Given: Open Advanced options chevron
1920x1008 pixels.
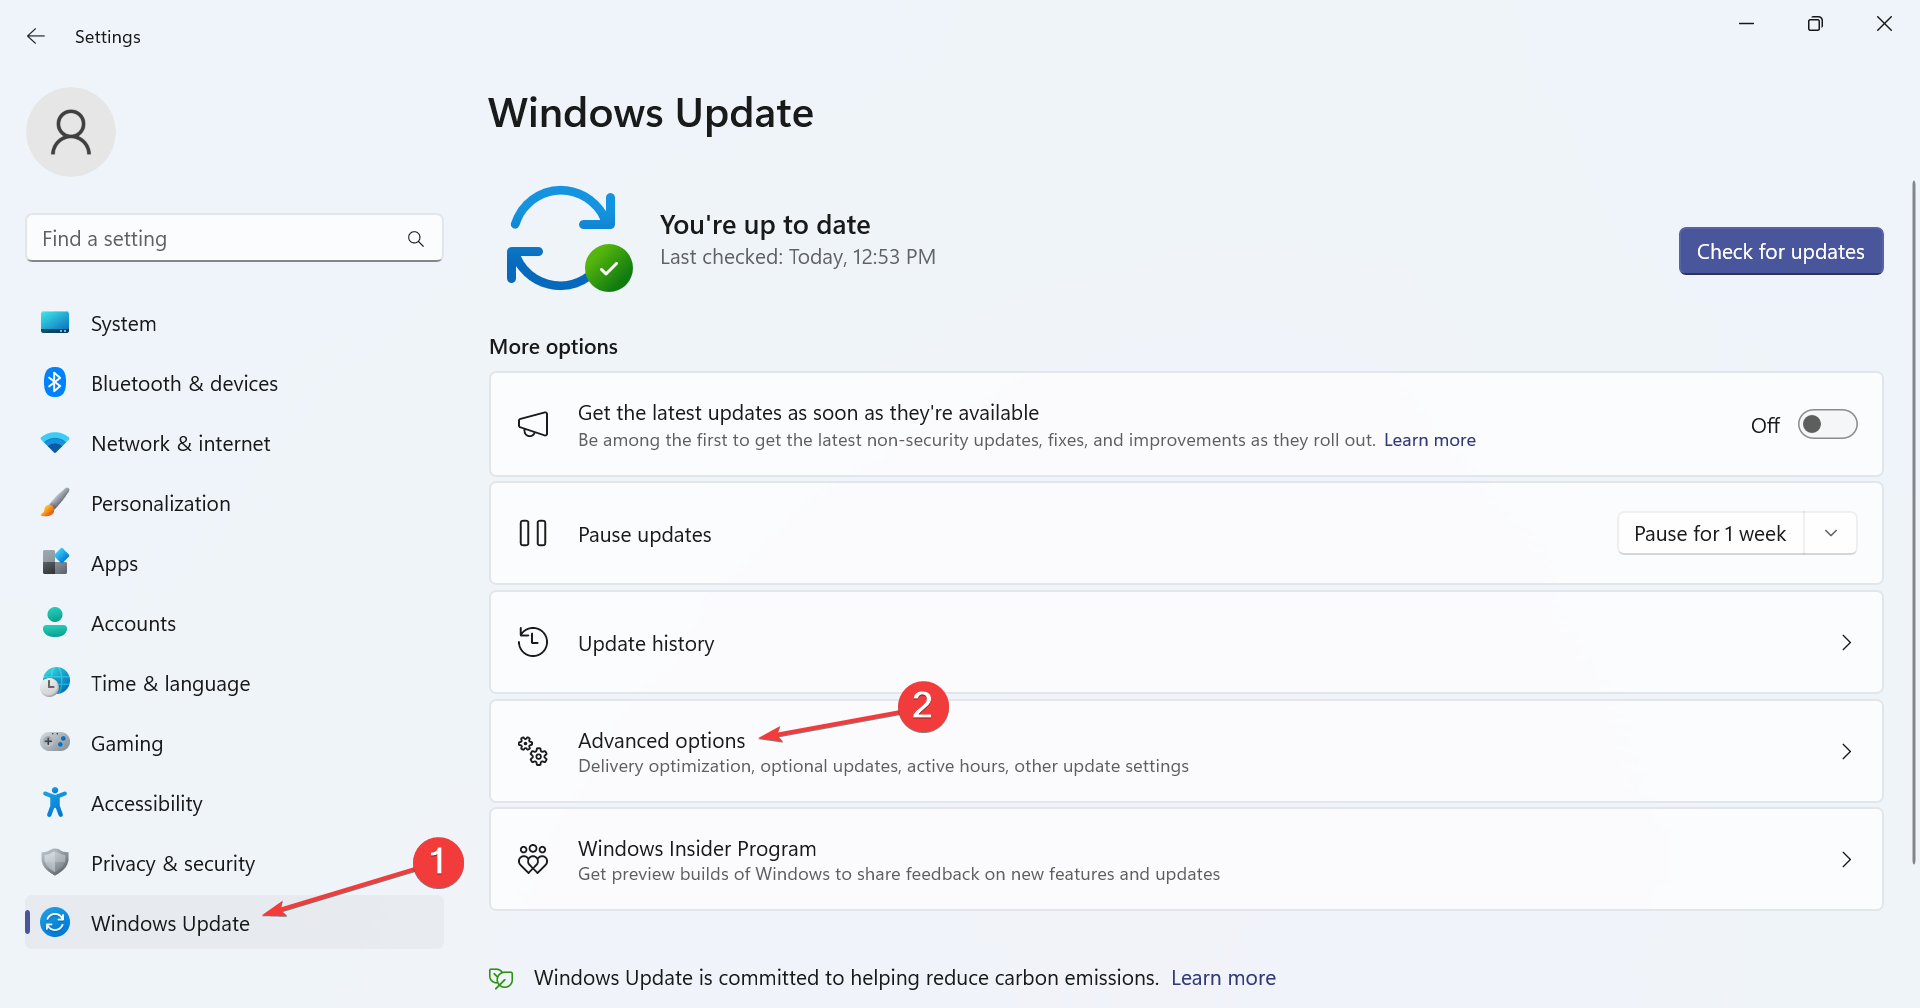Looking at the screenshot, I should click(1846, 752).
